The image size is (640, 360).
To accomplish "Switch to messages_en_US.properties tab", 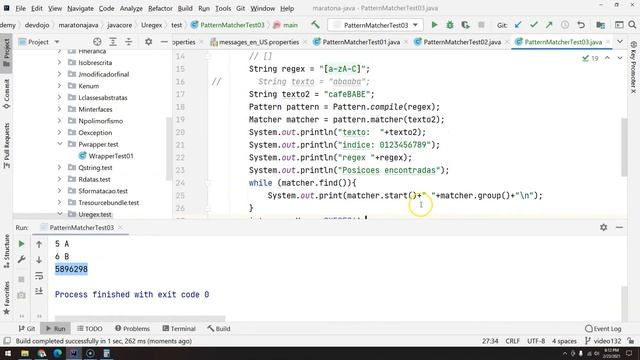I will tap(258, 42).
